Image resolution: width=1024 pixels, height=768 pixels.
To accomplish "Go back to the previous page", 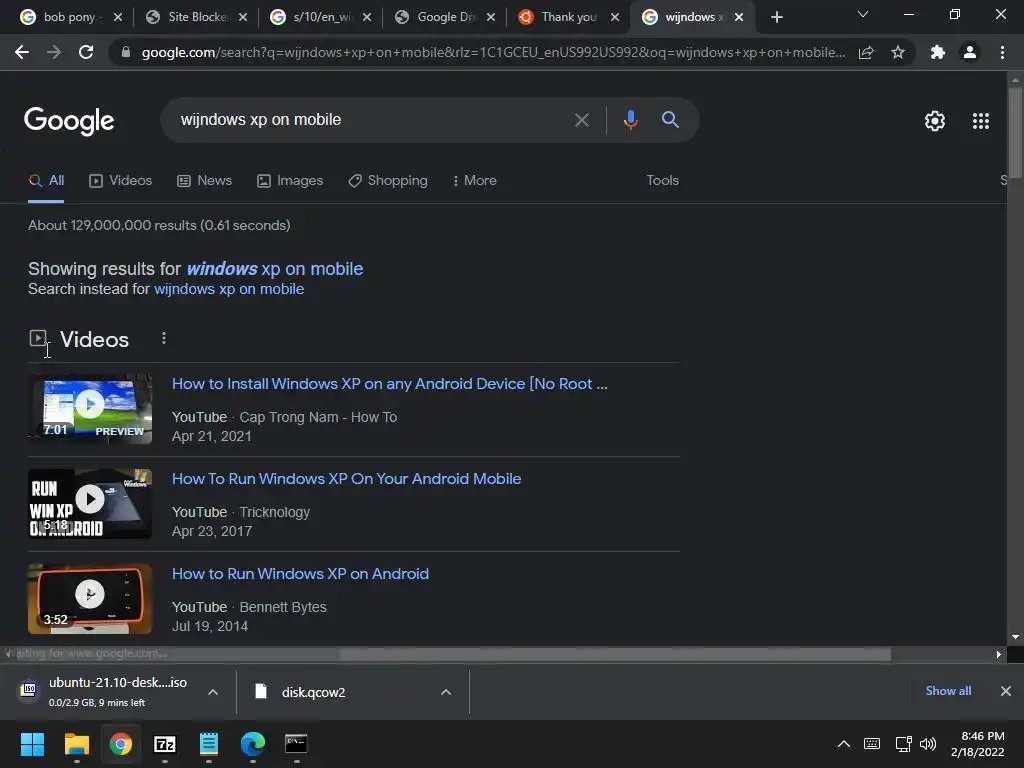I will click(22, 52).
